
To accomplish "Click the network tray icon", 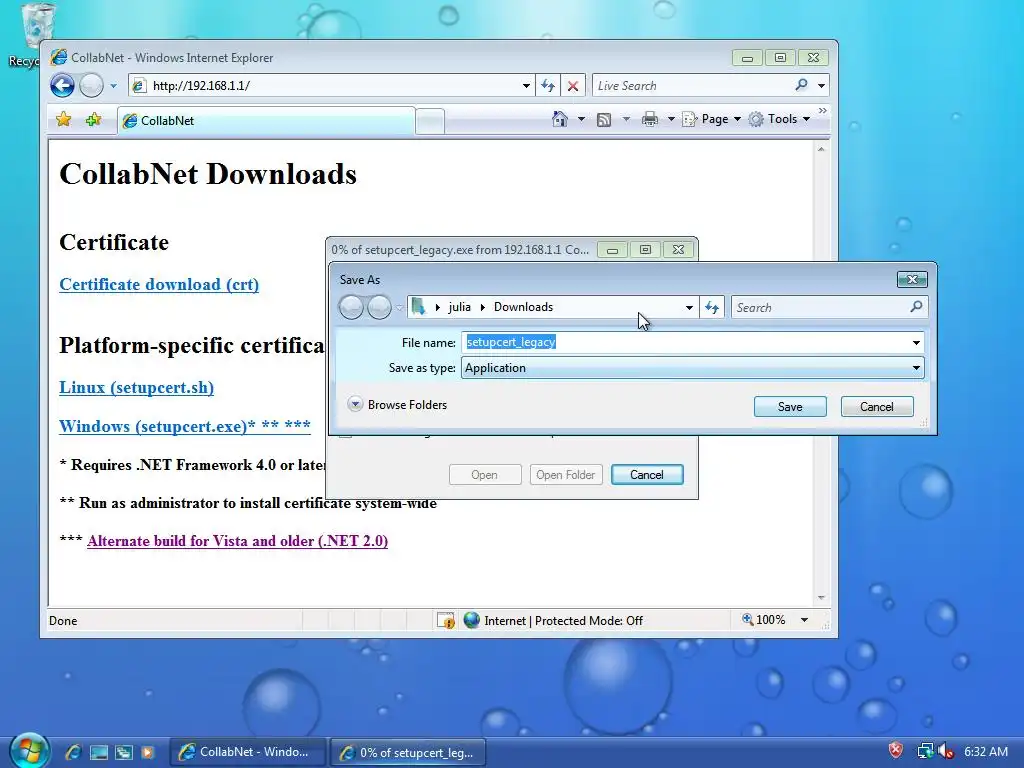I will click(925, 751).
